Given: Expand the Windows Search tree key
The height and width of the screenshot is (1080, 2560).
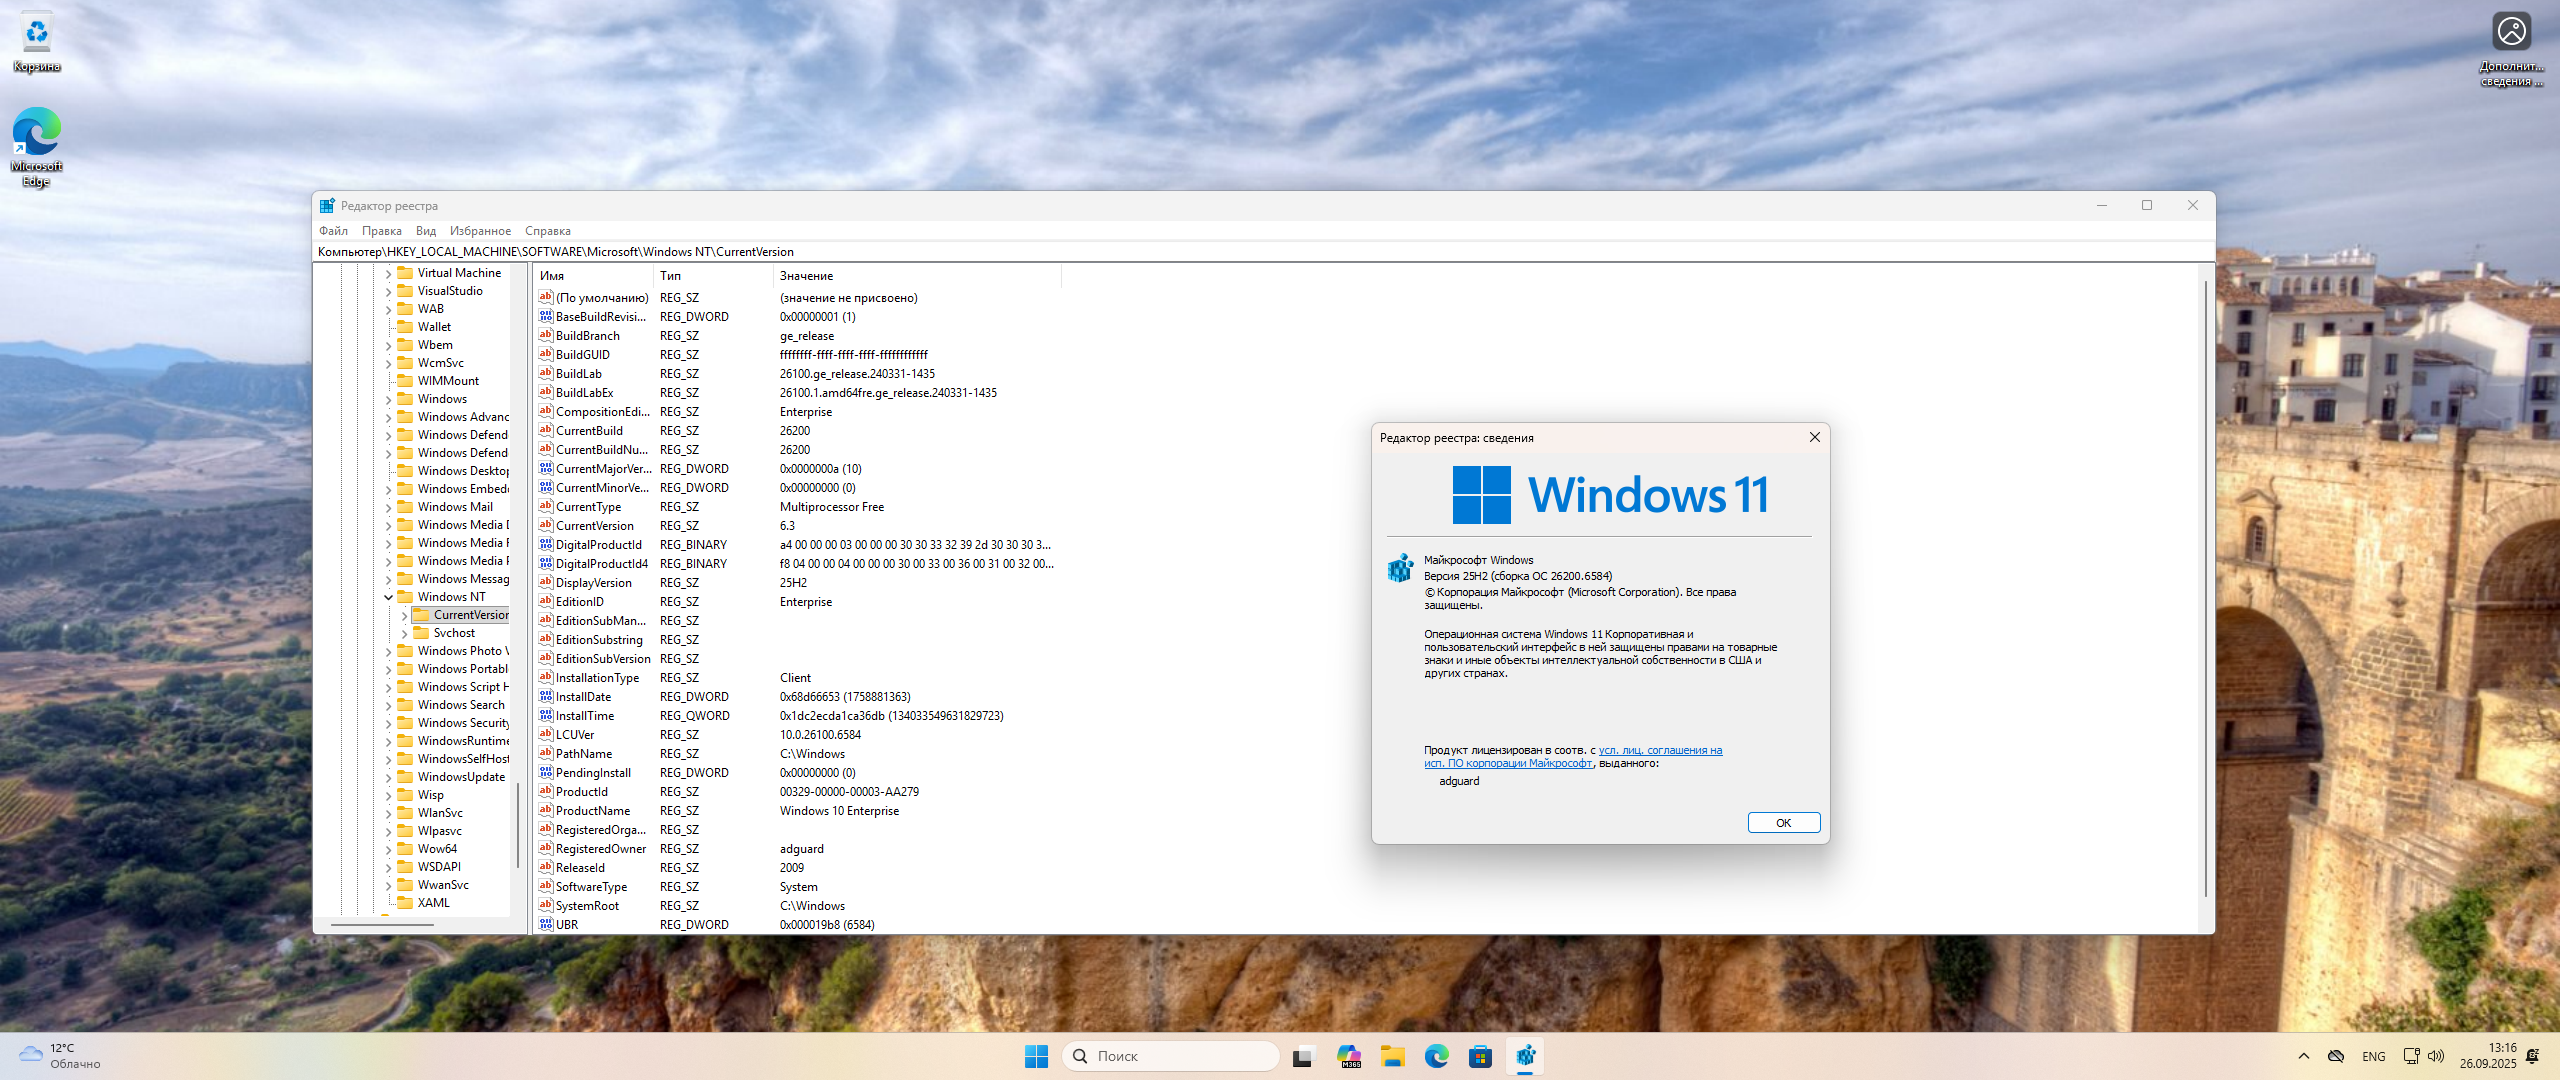Looking at the screenshot, I should tap(389, 705).
